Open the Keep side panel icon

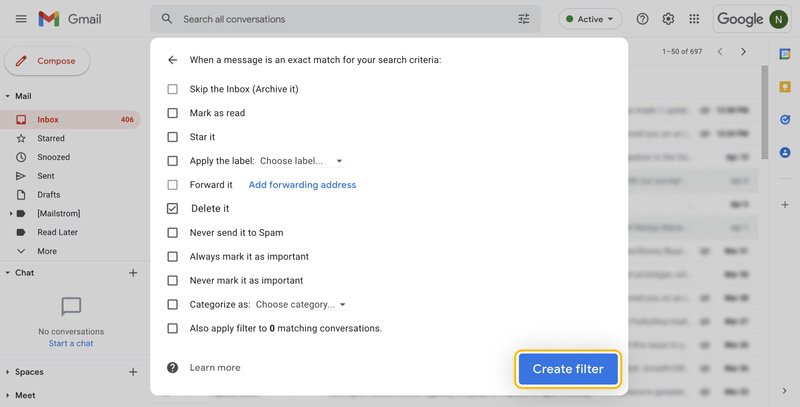pos(785,87)
